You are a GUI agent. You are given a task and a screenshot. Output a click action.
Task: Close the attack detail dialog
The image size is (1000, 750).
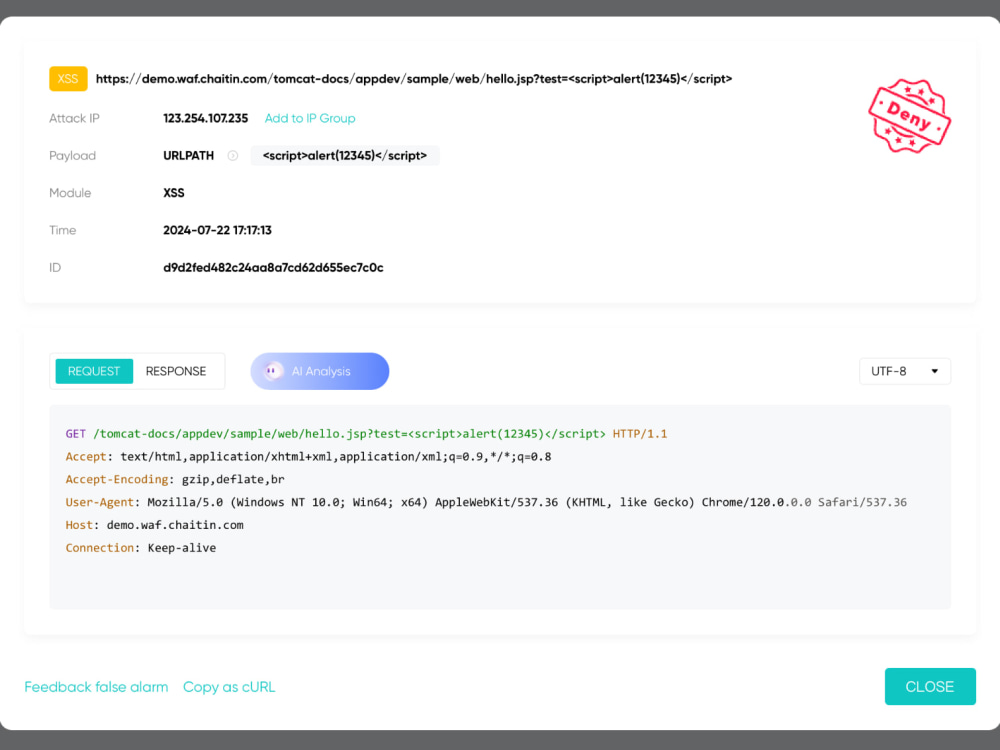coord(930,686)
